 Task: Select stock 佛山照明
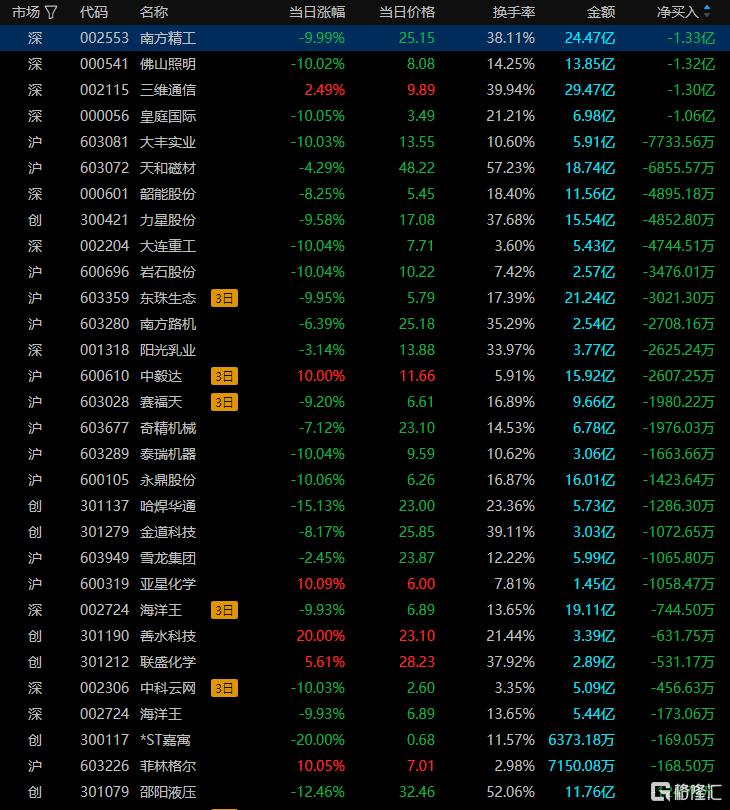pyautogui.click(x=168, y=64)
